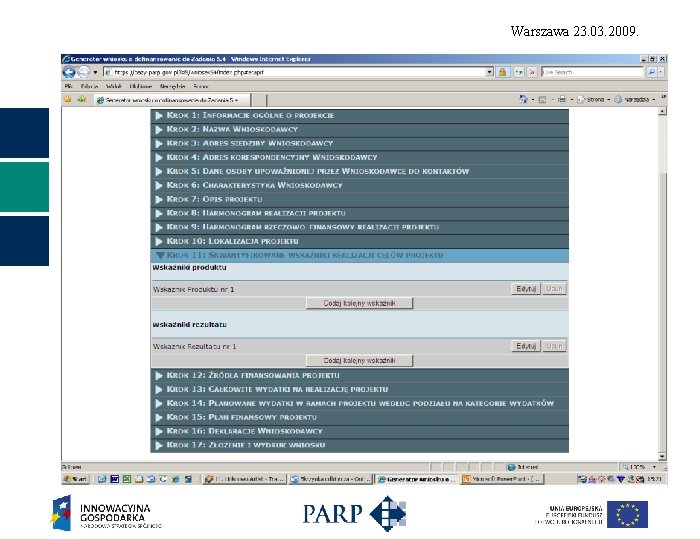Click the Home icon in the command bar
The image size is (700, 539).
[x=523, y=99]
